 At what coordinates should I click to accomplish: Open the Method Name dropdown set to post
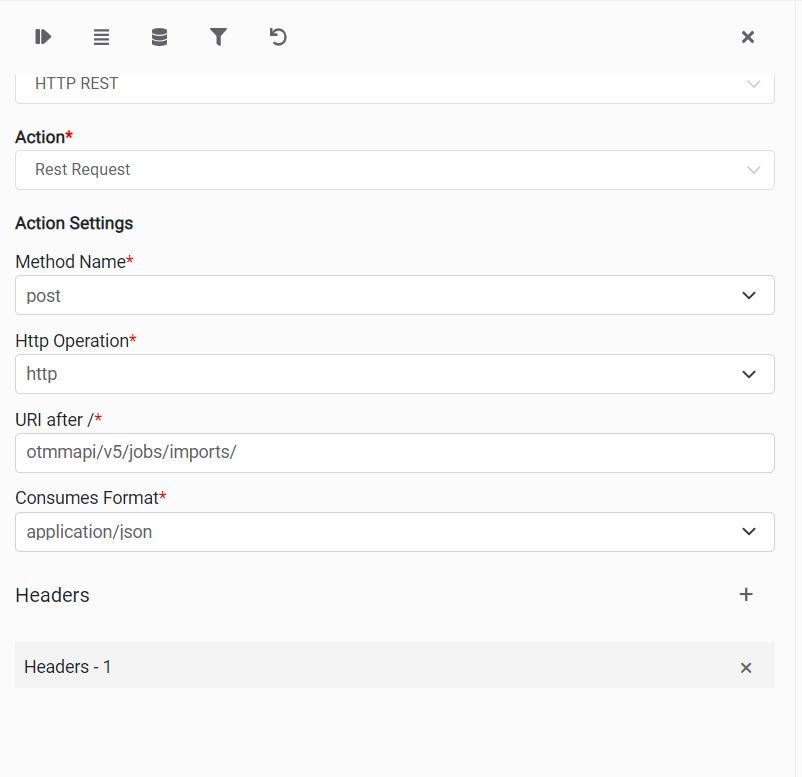[x=394, y=295]
